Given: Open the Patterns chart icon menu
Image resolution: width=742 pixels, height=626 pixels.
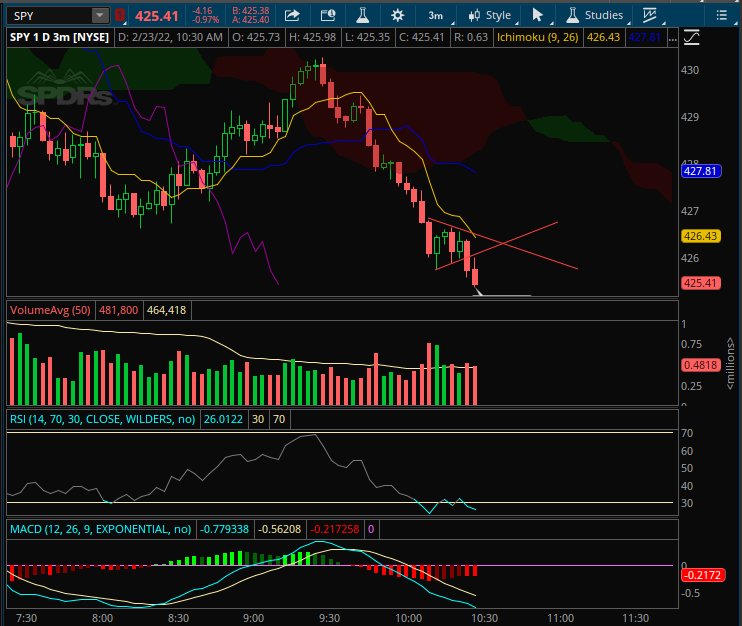Looking at the screenshot, I should pos(651,16).
